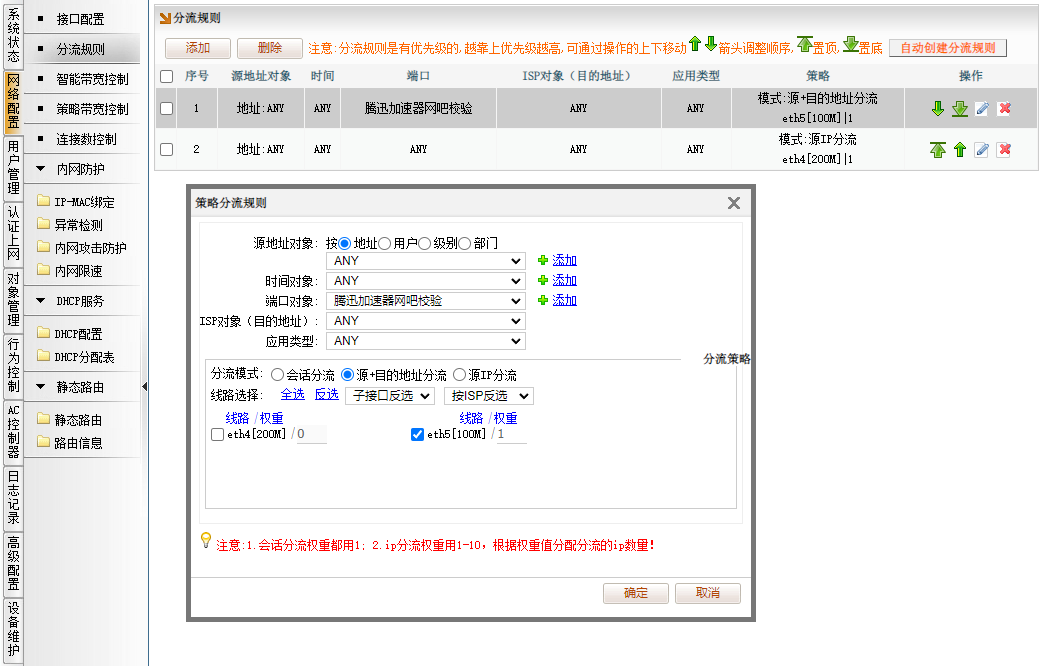
Task: Check the eth4[200M] line checkbox
Action: click(218, 435)
